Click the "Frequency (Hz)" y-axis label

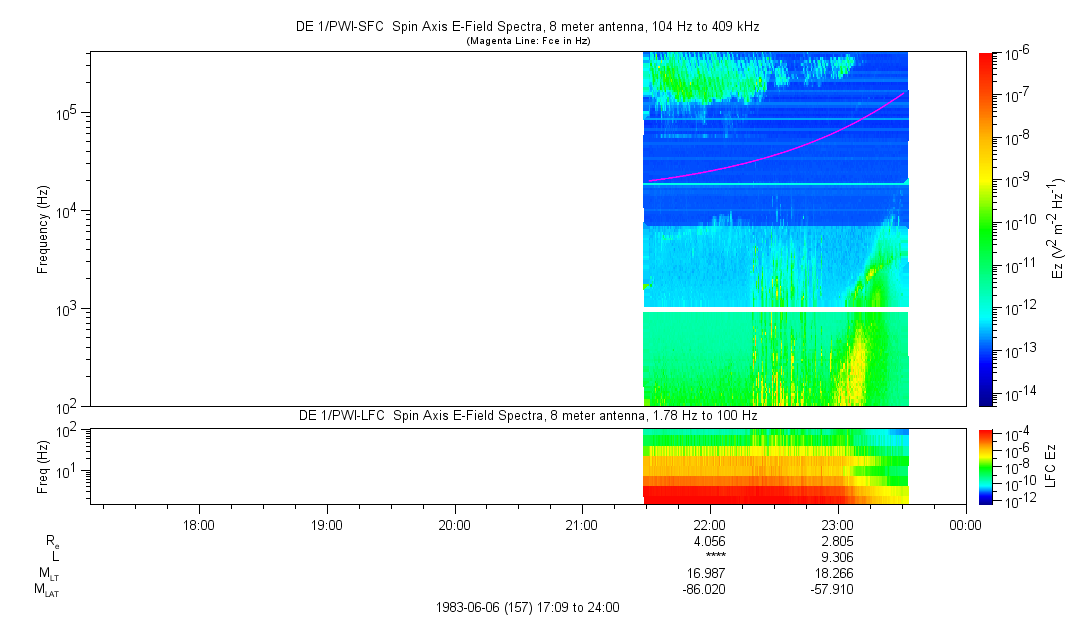point(43,229)
